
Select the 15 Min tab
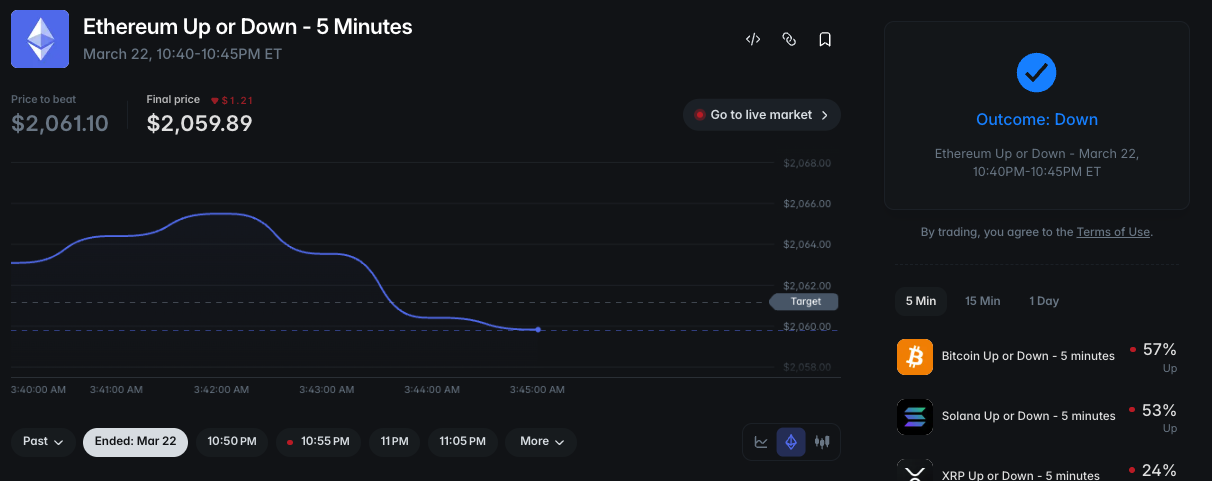coord(982,301)
